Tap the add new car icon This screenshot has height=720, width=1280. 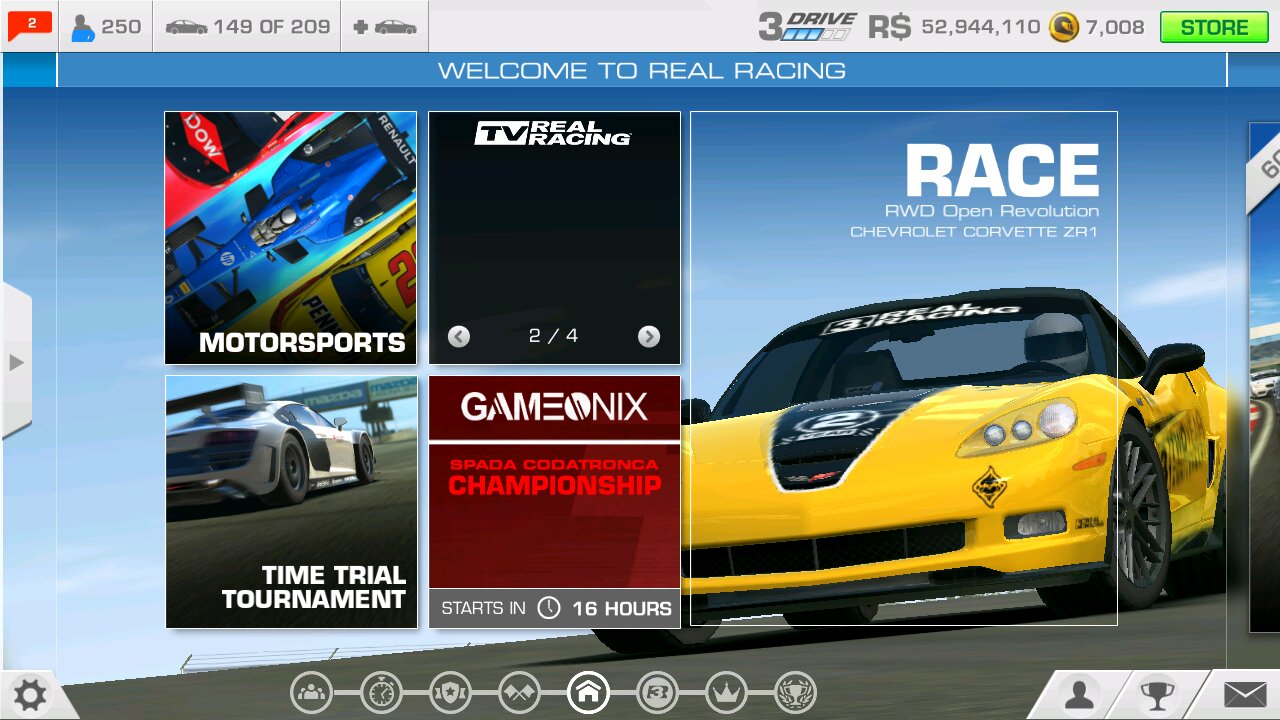click(385, 27)
